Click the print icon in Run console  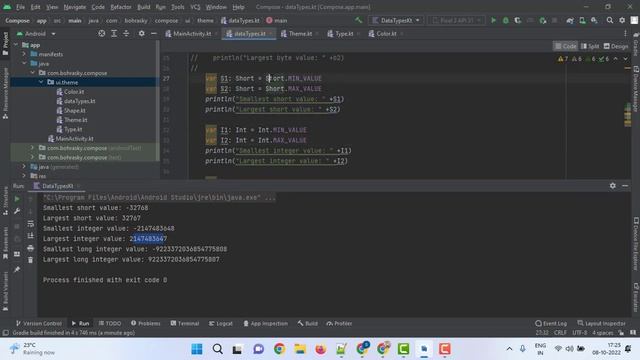pos(31,248)
